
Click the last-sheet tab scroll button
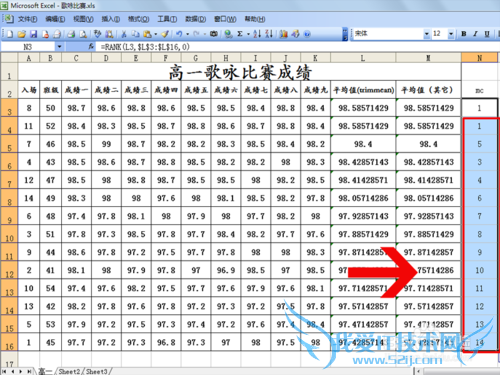click(x=29, y=371)
